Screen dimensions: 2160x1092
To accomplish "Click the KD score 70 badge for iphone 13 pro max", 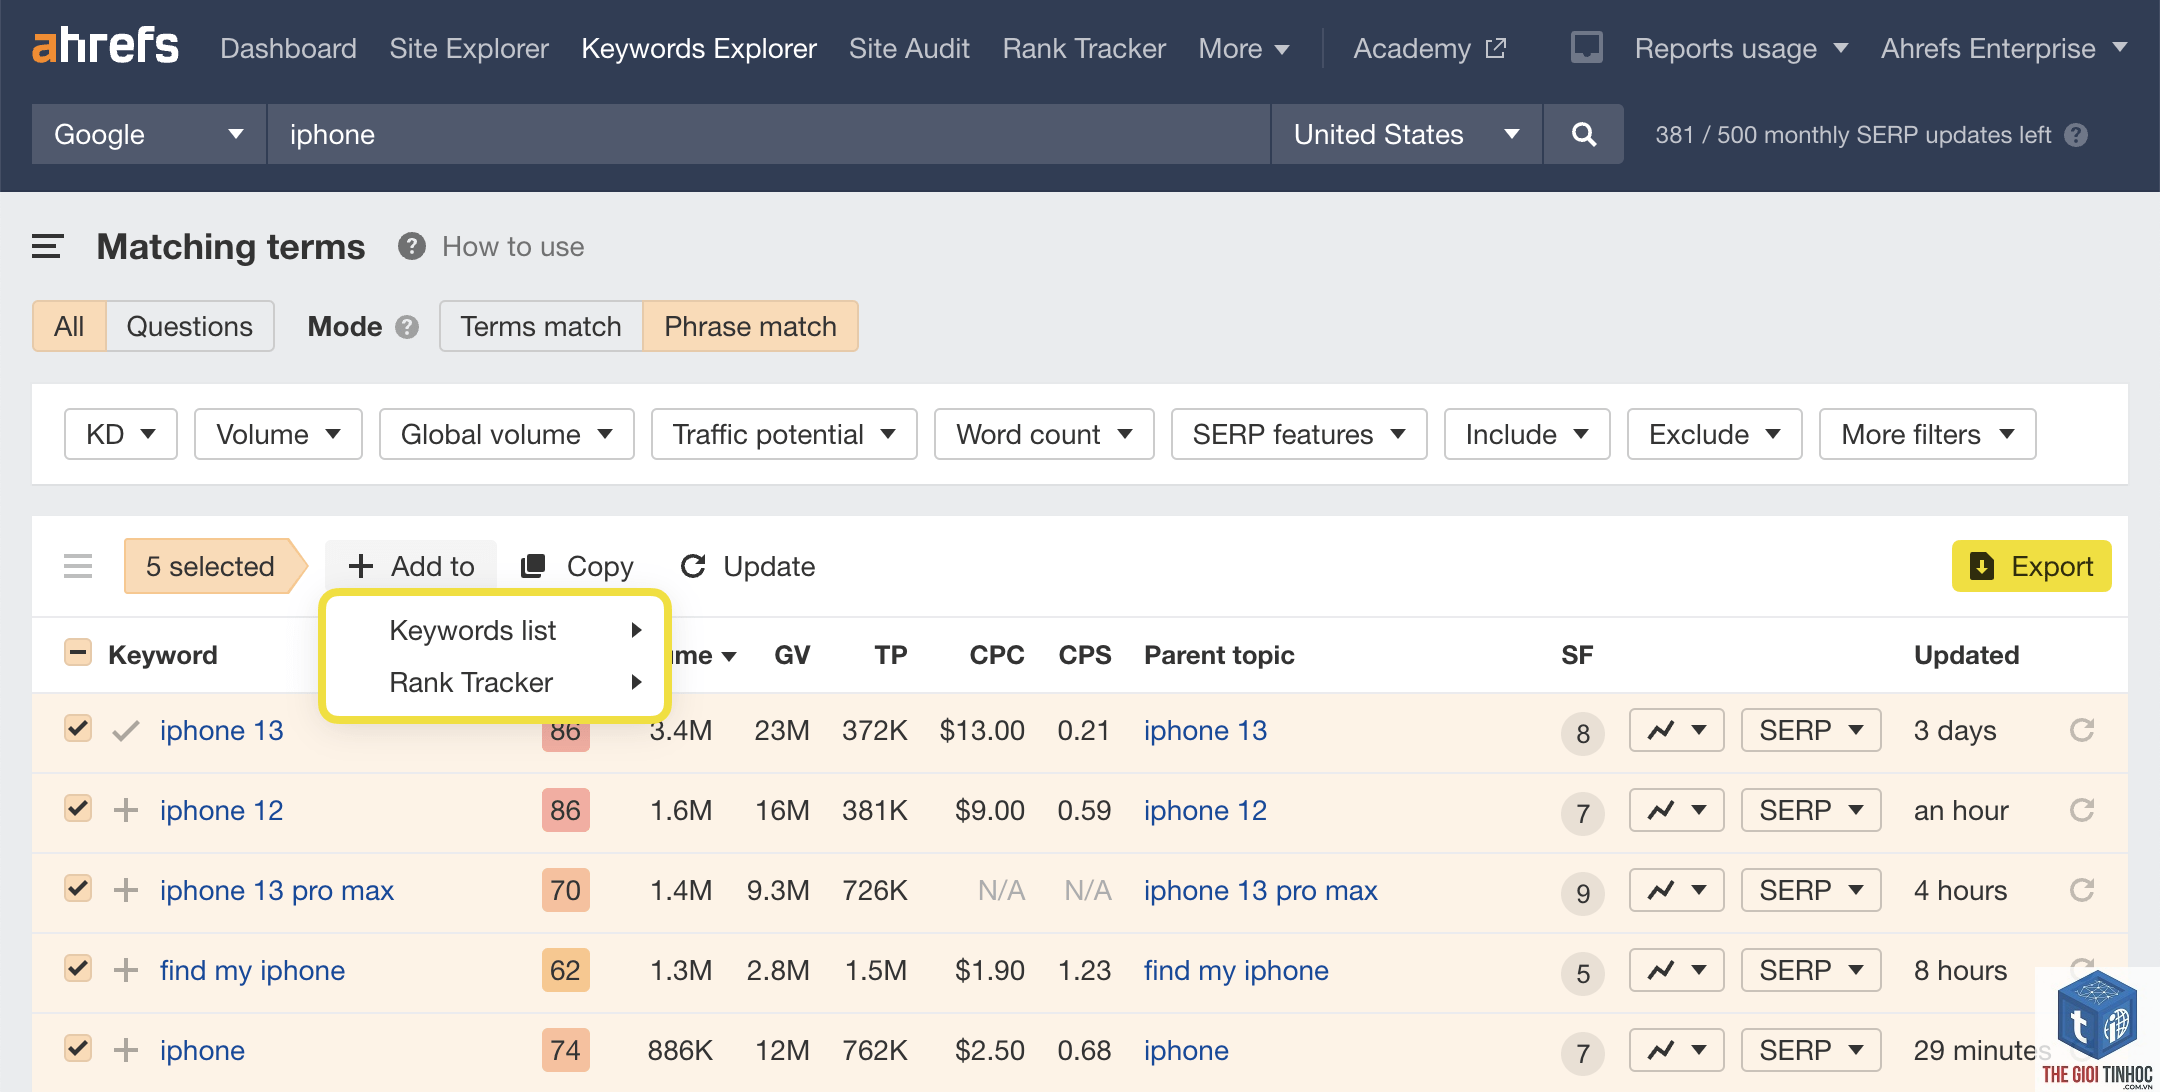I will pos(565,890).
